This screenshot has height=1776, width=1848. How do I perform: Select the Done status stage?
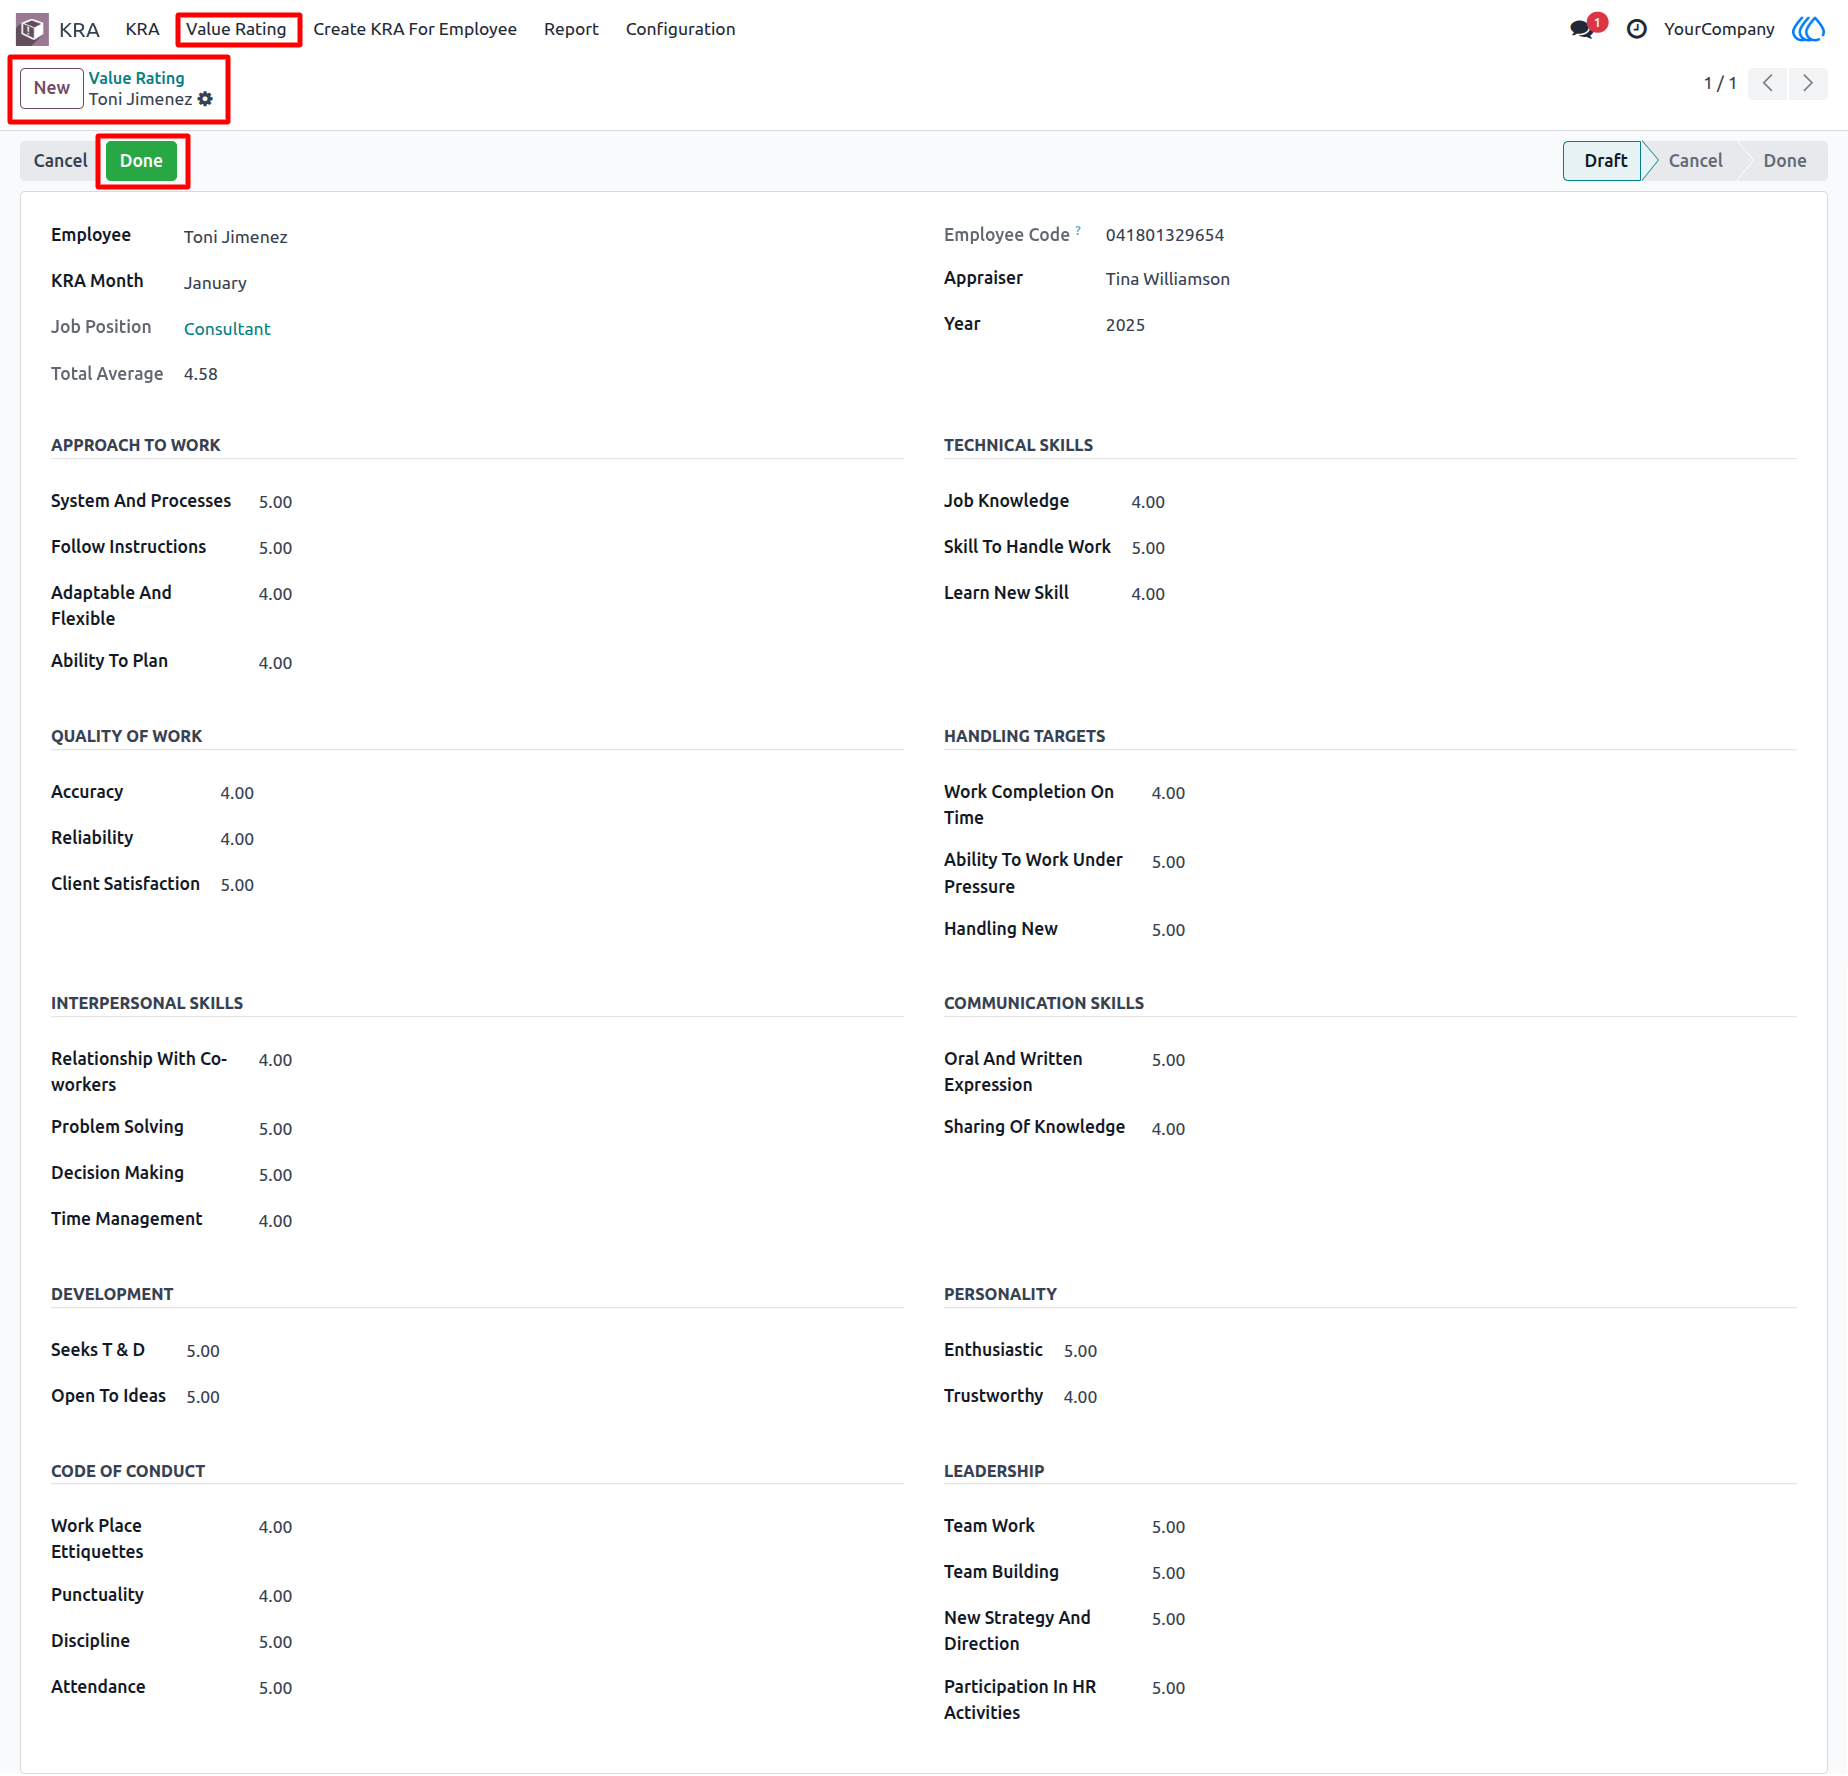[x=1785, y=161]
